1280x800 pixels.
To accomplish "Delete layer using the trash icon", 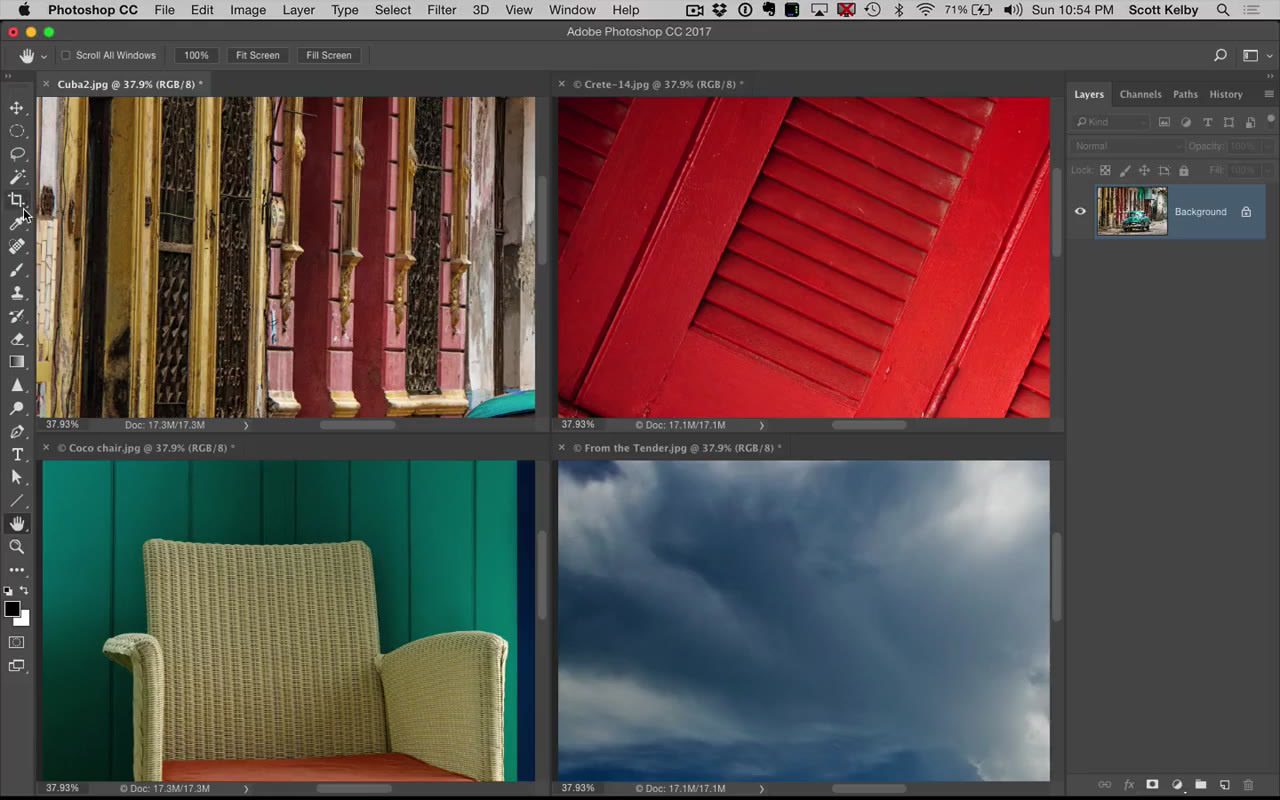I will click(1248, 785).
